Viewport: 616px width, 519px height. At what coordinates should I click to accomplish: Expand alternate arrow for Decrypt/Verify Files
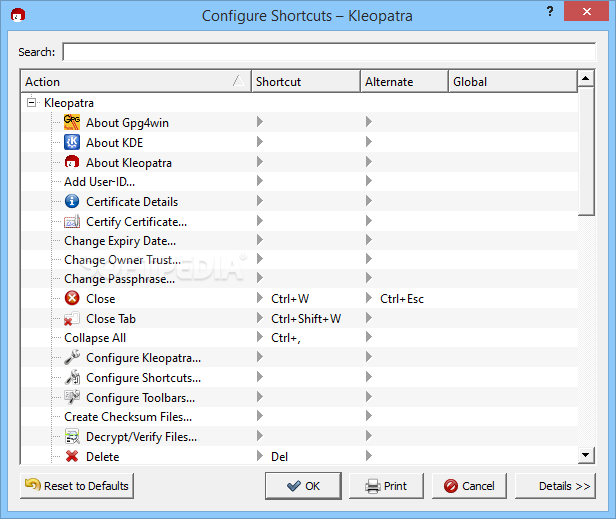[368, 436]
